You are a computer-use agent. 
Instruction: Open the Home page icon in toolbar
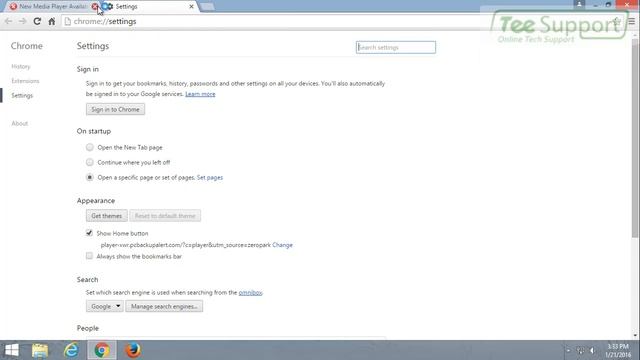[x=52, y=21]
